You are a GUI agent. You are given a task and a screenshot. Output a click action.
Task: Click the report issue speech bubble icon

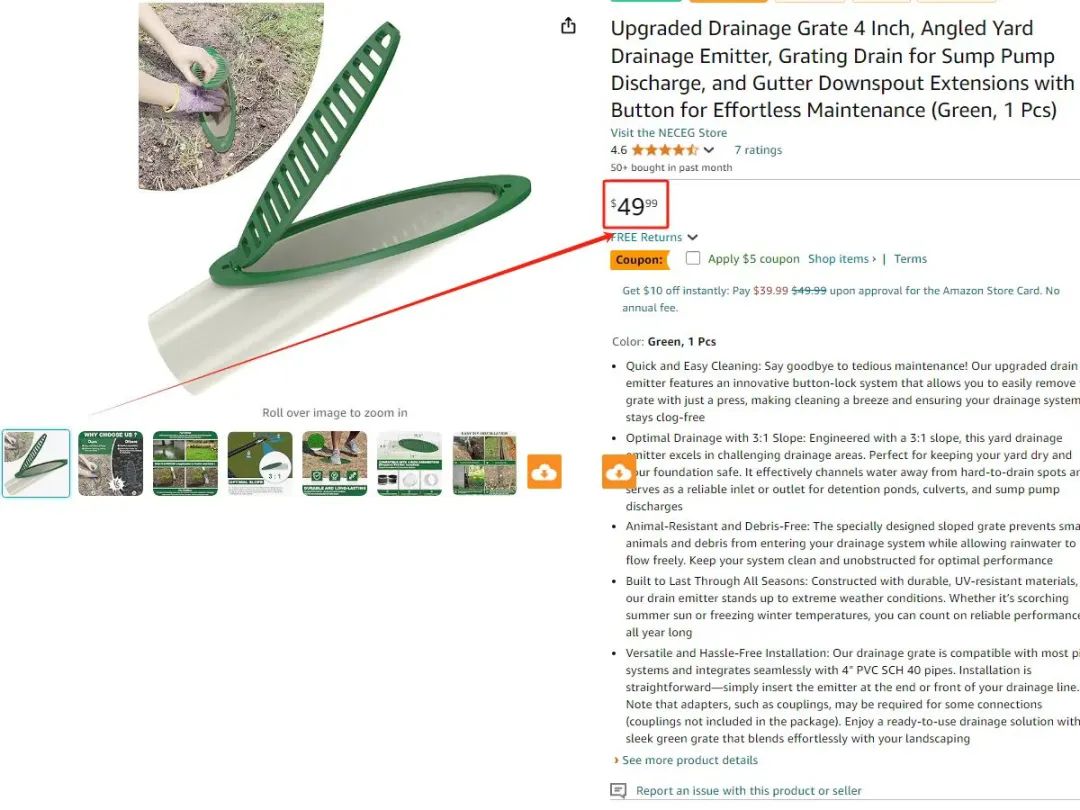(x=619, y=790)
